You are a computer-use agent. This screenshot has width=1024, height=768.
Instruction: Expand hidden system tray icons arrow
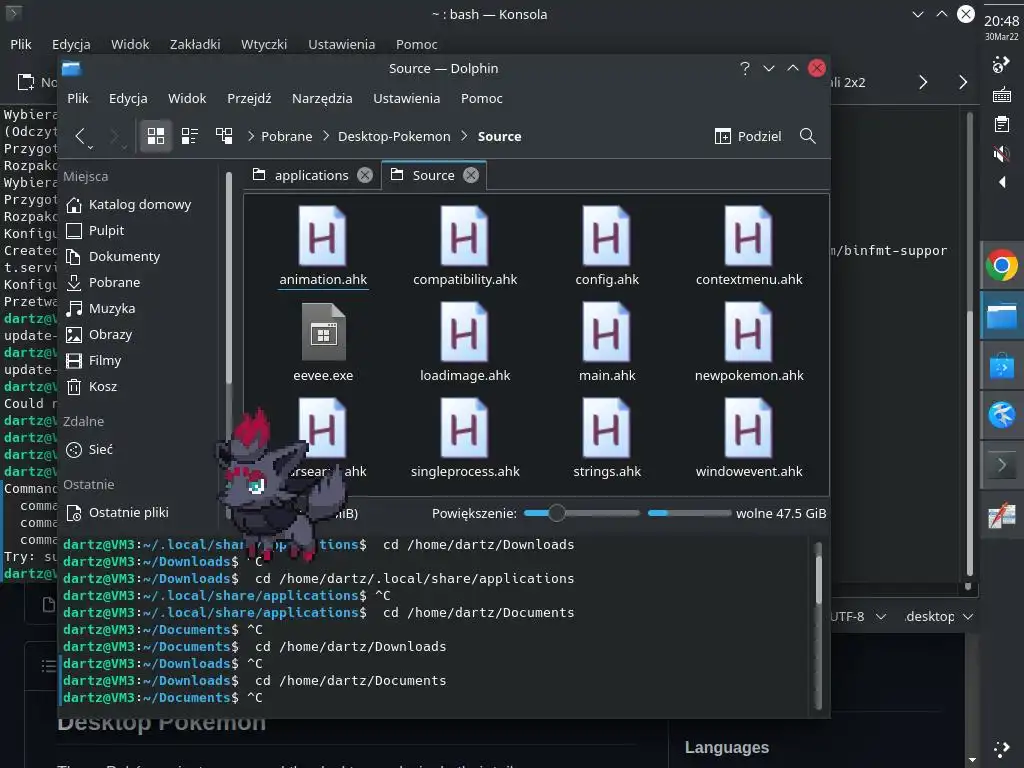click(x=1002, y=182)
